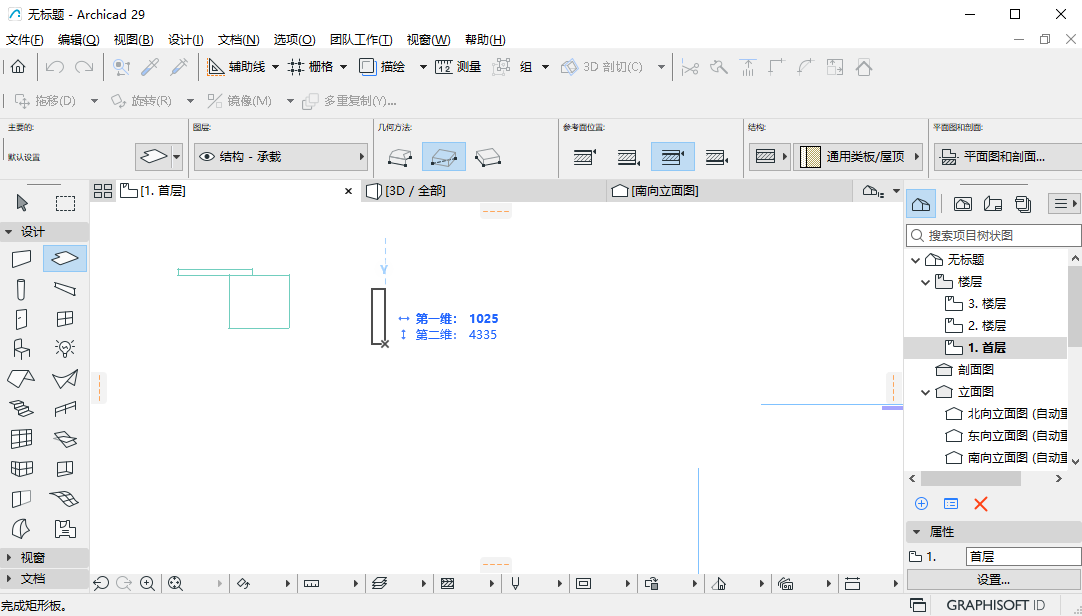Click the Measure tool in toolbar

tap(458, 67)
